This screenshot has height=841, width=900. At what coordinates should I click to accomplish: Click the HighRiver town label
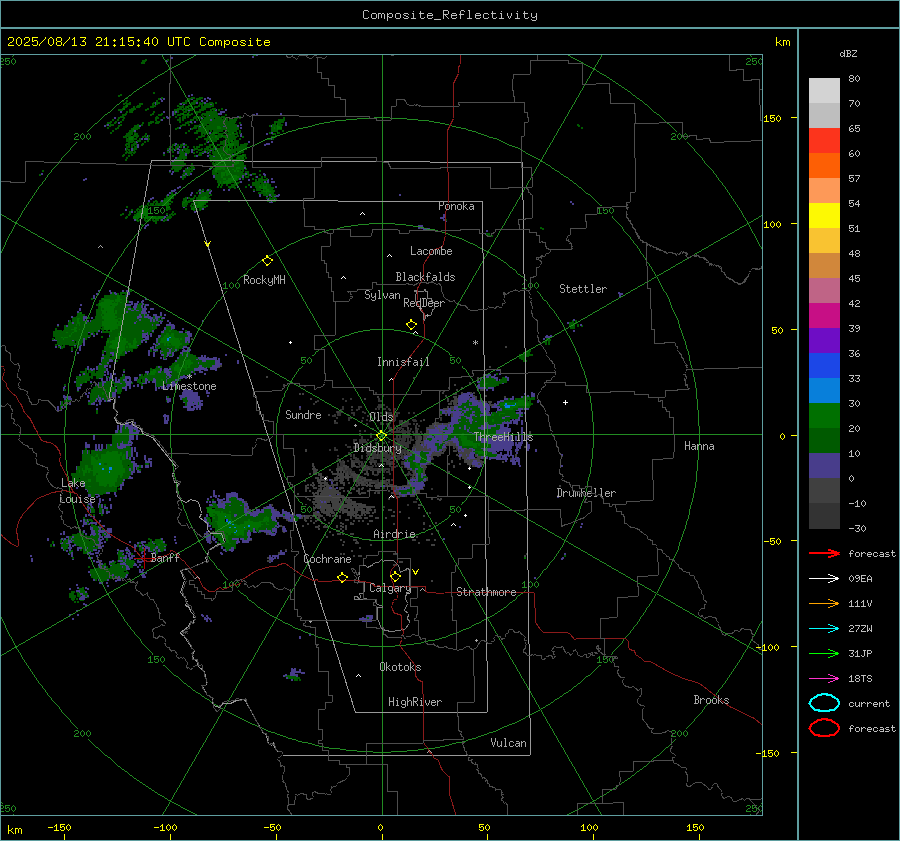(x=415, y=703)
